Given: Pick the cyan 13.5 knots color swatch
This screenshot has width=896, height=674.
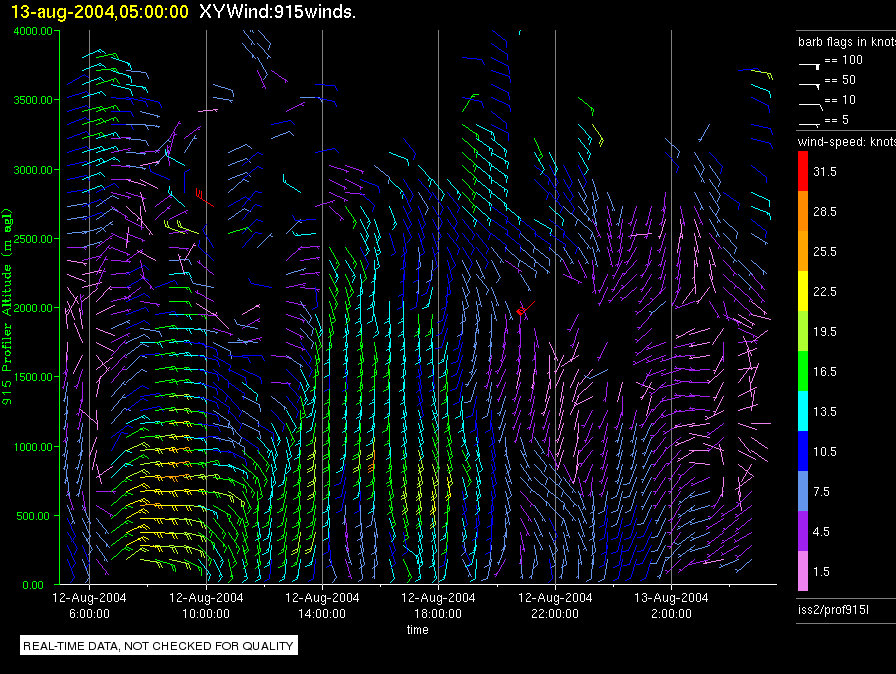Looking at the screenshot, I should coord(802,411).
